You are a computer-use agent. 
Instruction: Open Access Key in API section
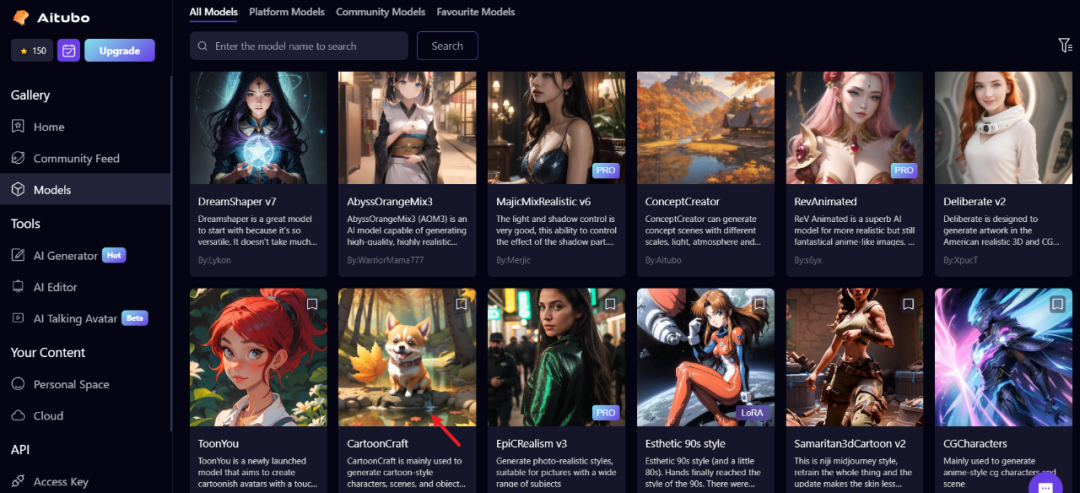(x=61, y=481)
